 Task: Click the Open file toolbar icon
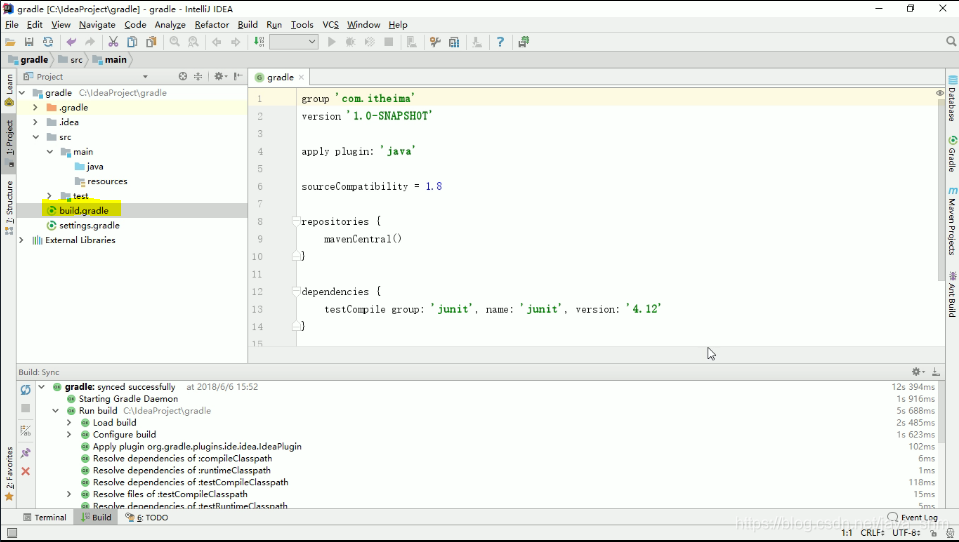(10, 42)
